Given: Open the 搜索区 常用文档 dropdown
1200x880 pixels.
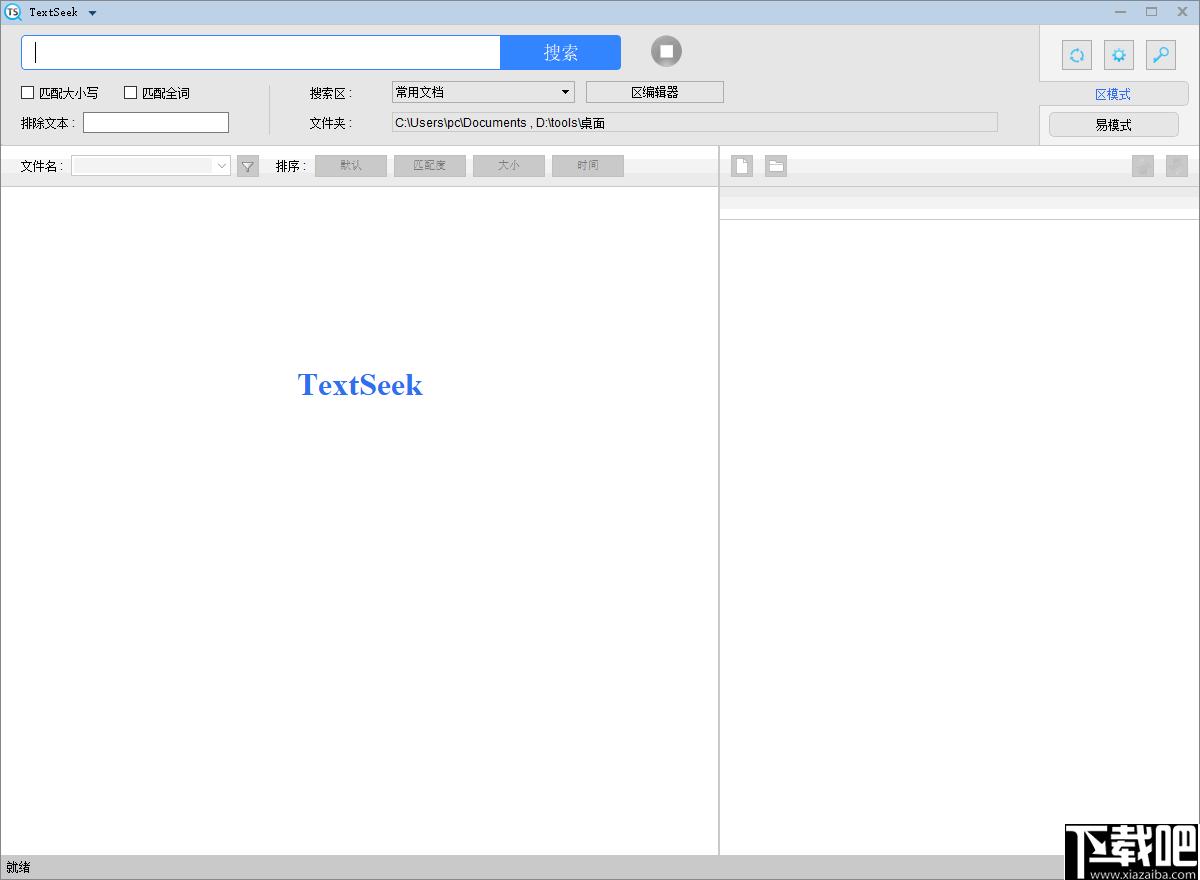Looking at the screenshot, I should point(483,92).
